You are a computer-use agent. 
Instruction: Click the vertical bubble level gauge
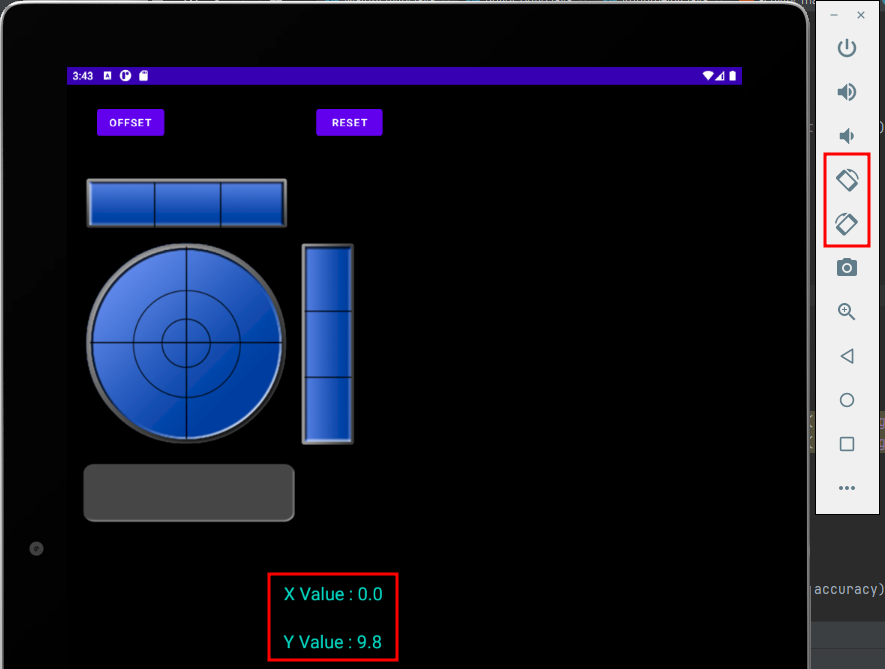click(x=328, y=344)
